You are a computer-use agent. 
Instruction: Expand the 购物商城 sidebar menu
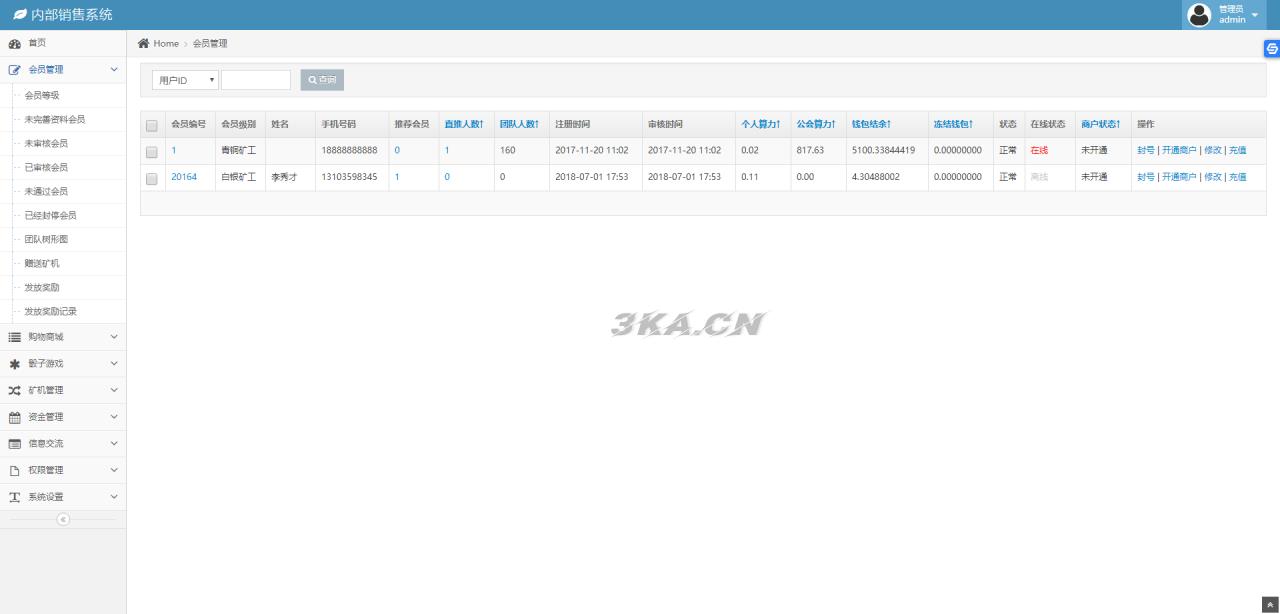tap(62, 337)
